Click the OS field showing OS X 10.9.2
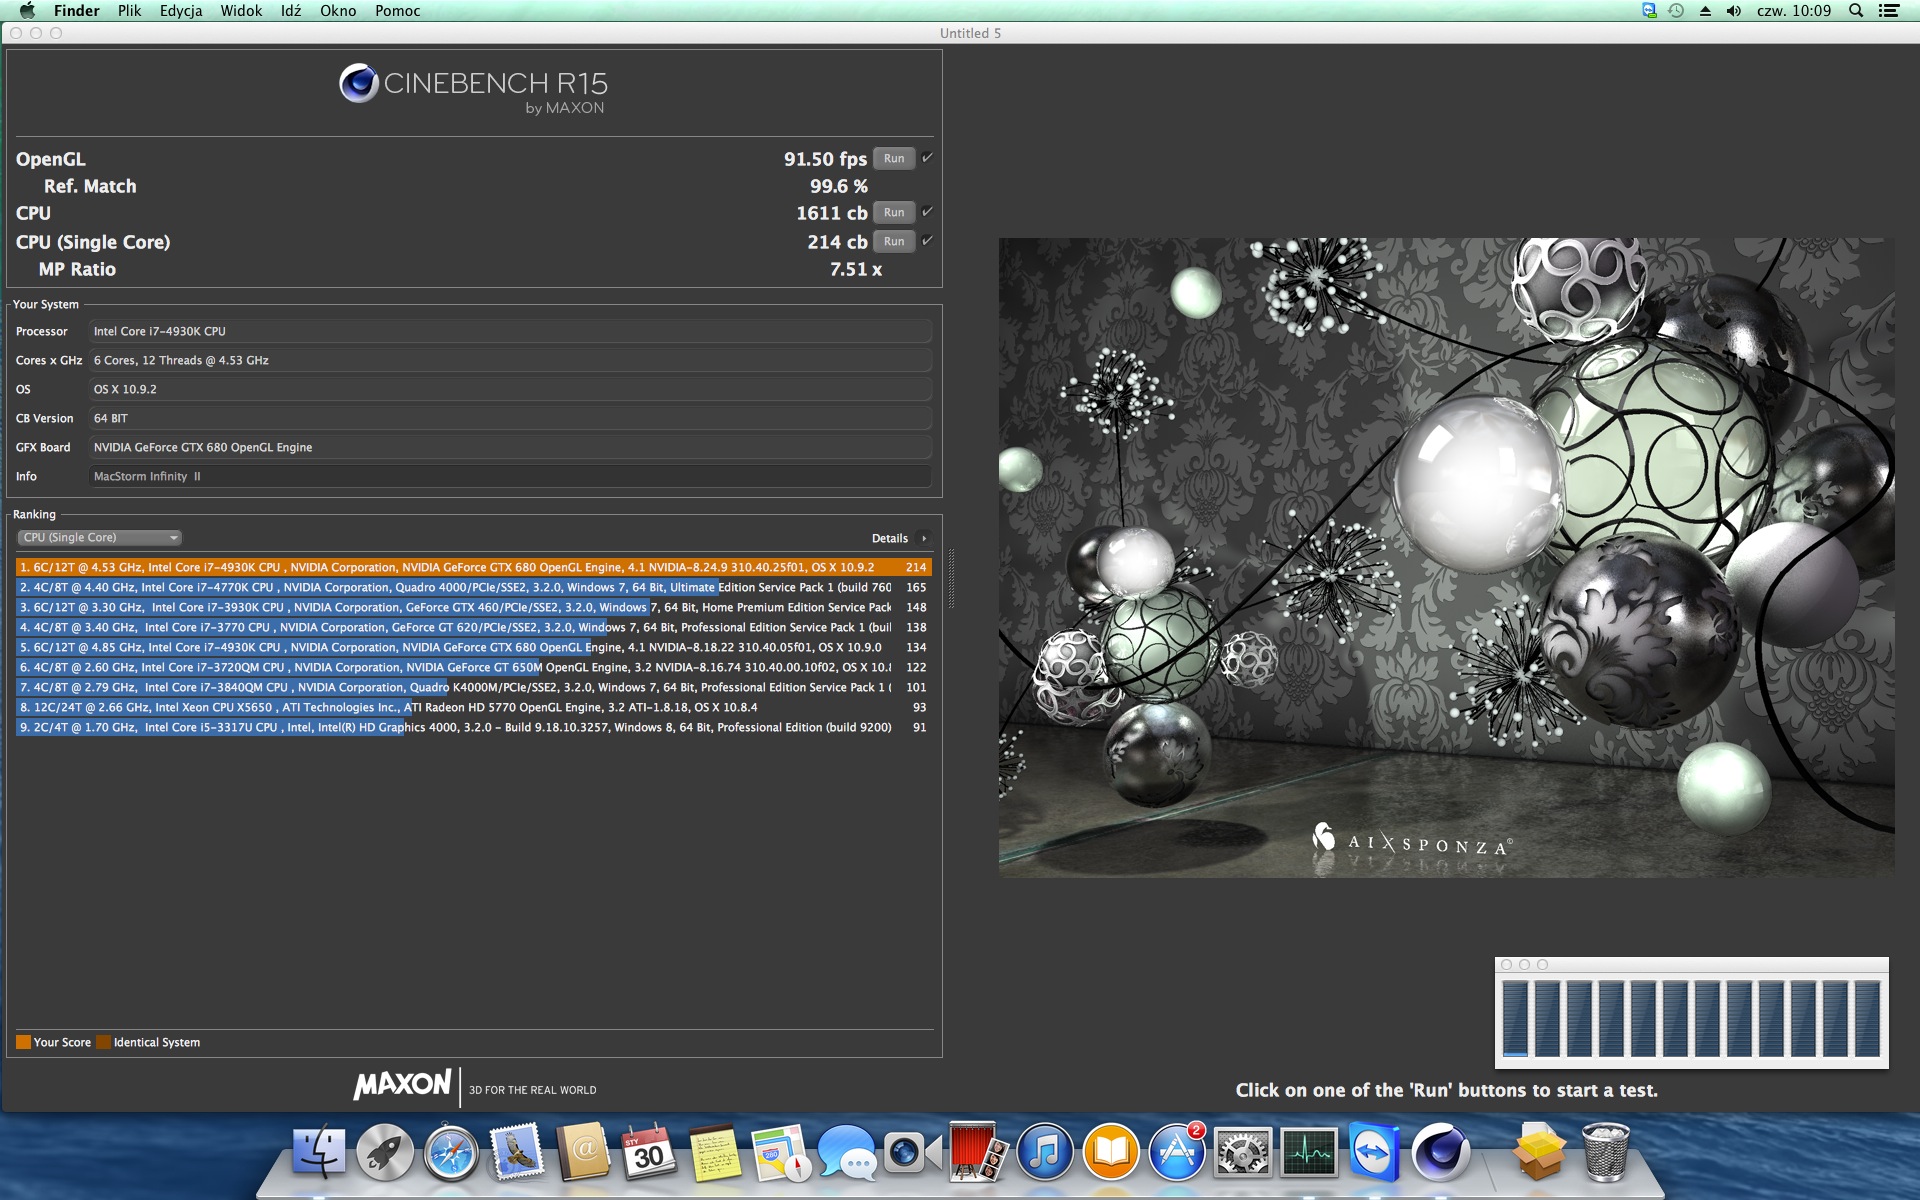This screenshot has width=1920, height=1200. (x=510, y=389)
